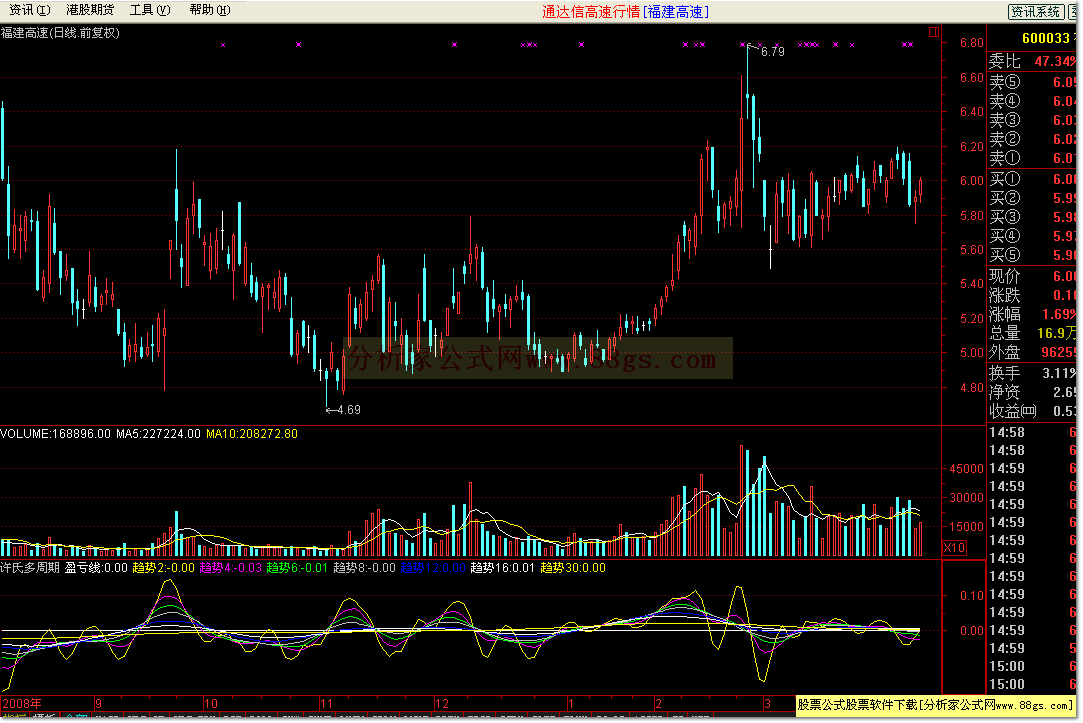Click the 涨跌 price change row
Viewport: 1083px width, 723px height.
[x=1032, y=296]
